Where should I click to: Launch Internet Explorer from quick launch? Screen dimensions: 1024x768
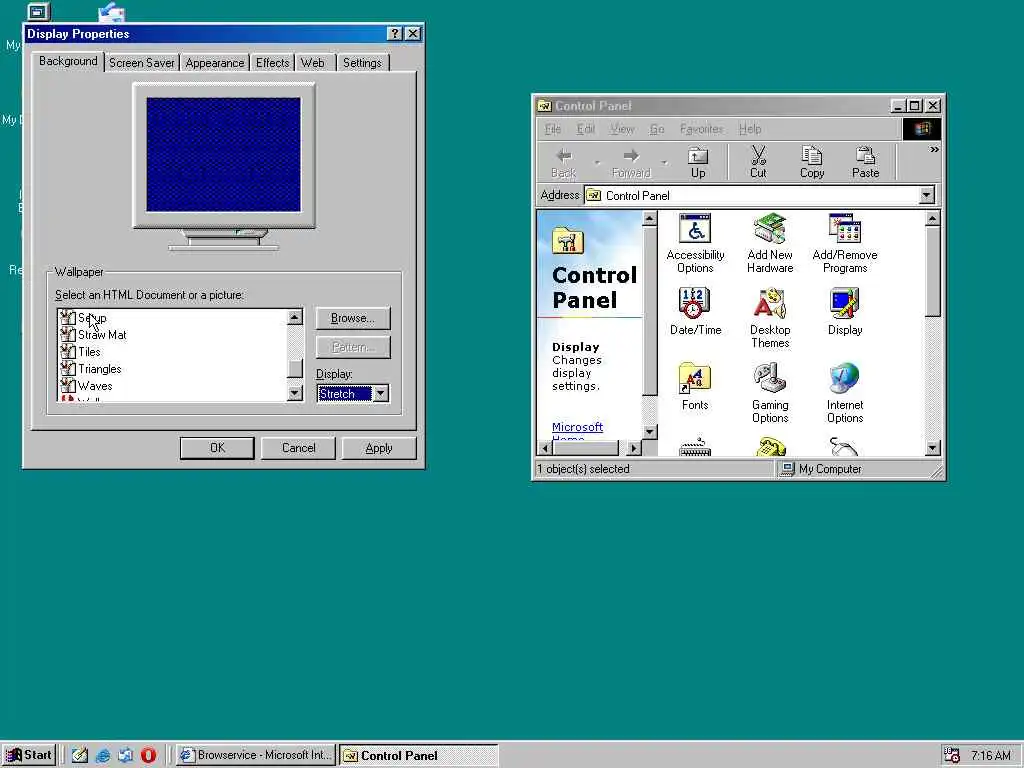pyautogui.click(x=103, y=756)
